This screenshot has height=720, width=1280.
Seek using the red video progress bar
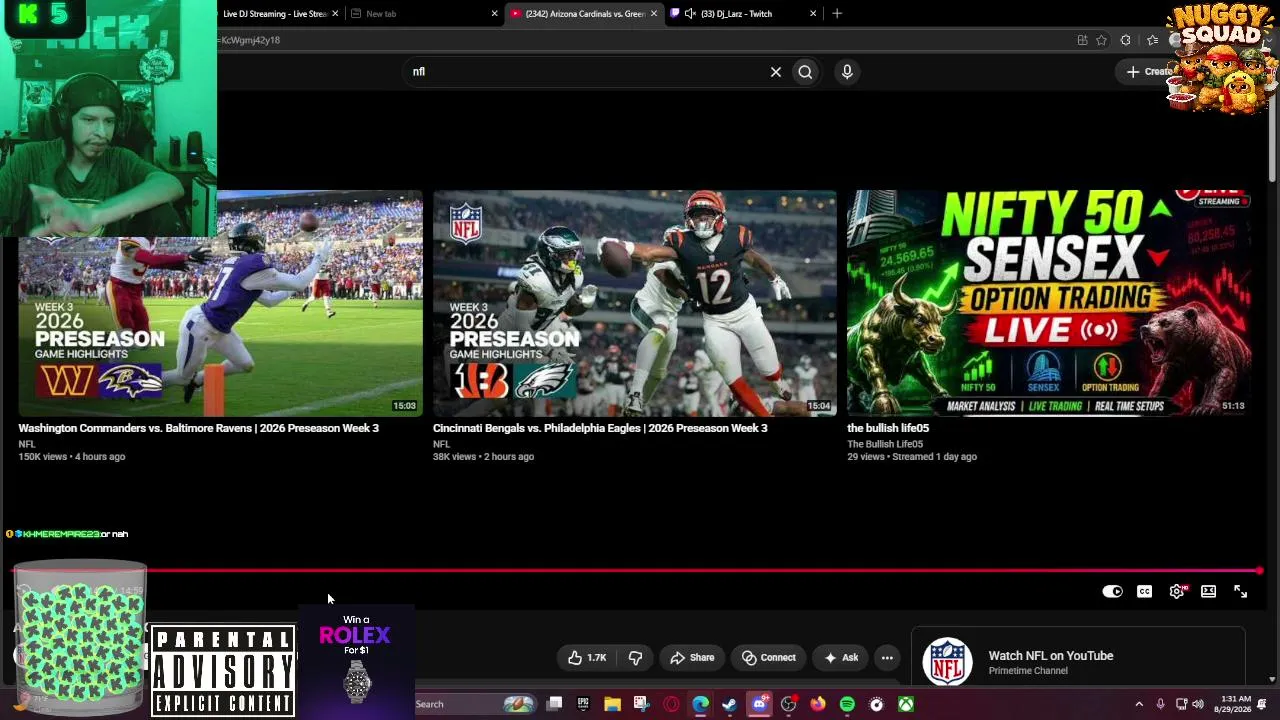638,571
